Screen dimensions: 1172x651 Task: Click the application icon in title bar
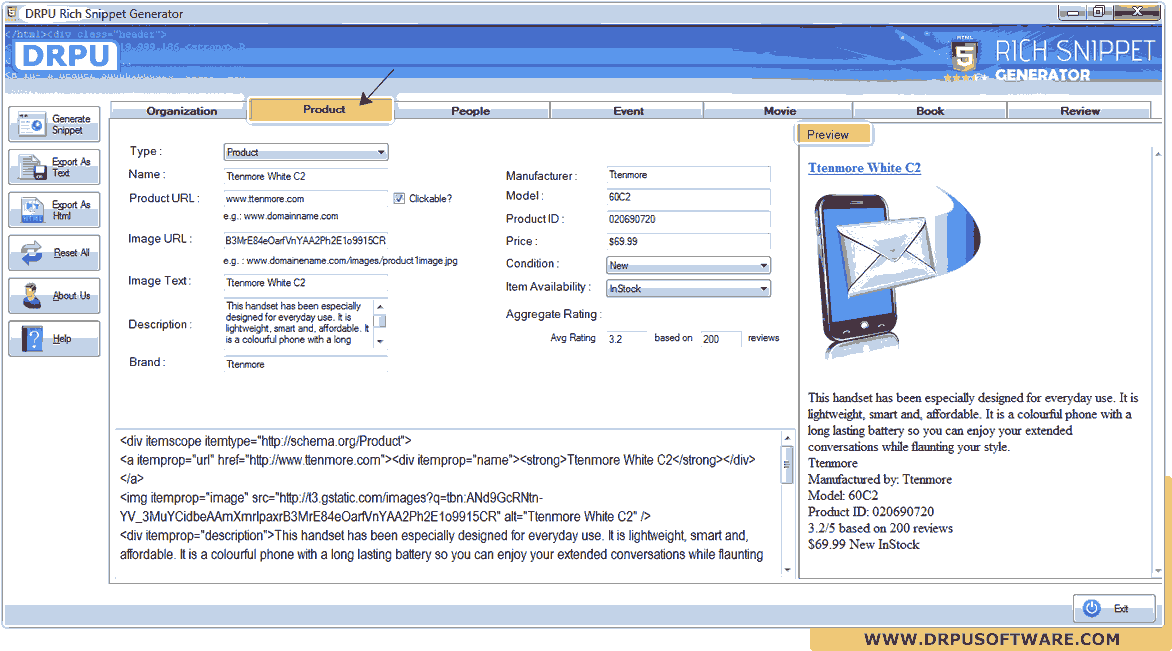click(11, 13)
